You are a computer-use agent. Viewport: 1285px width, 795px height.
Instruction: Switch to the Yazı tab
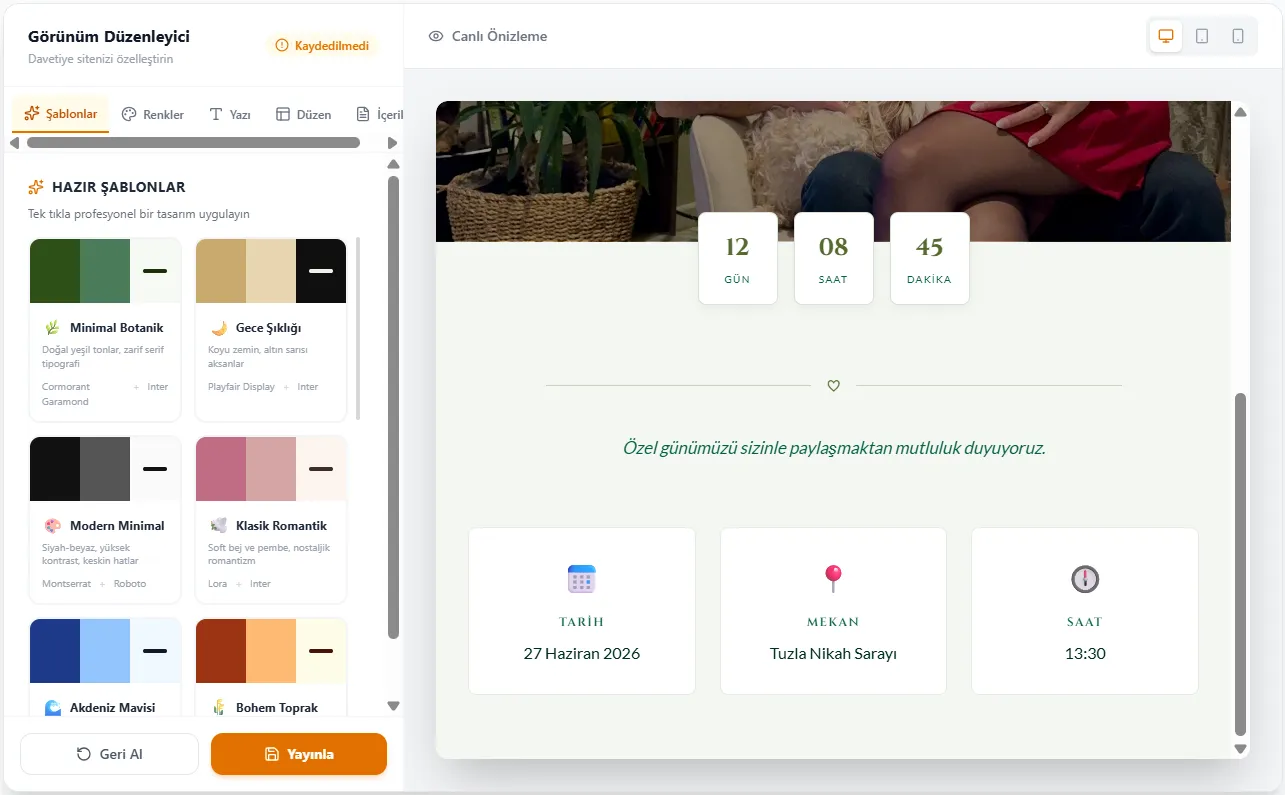coord(229,115)
